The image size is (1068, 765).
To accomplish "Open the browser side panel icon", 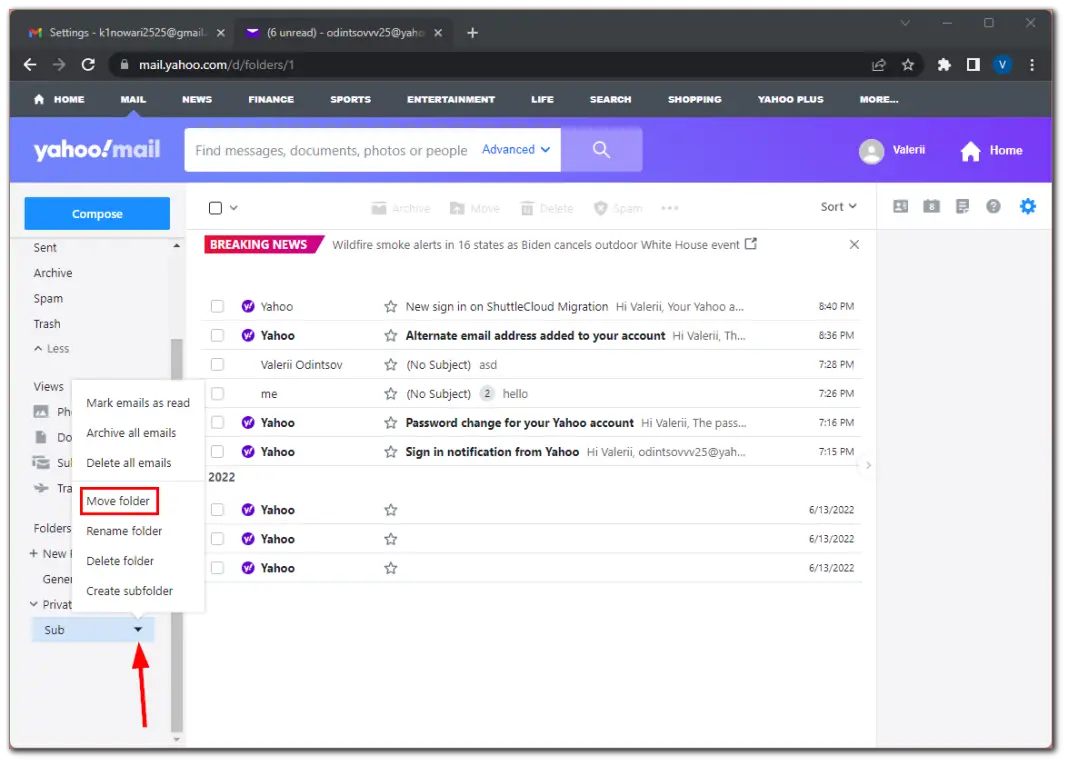I will coord(973,65).
